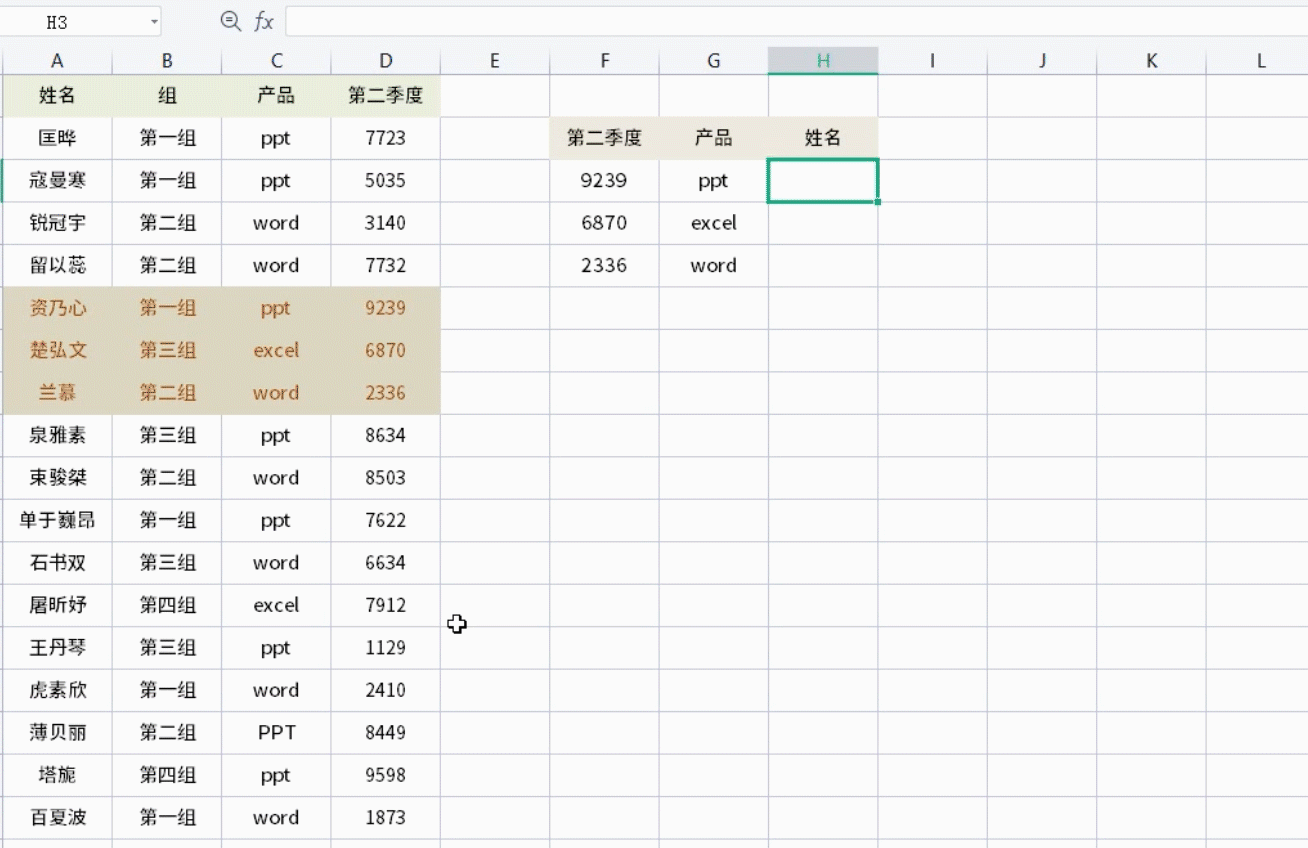Screen dimensions: 1308x848
Task: Select the excel cell in 屠昕妤's row
Action: click(276, 606)
